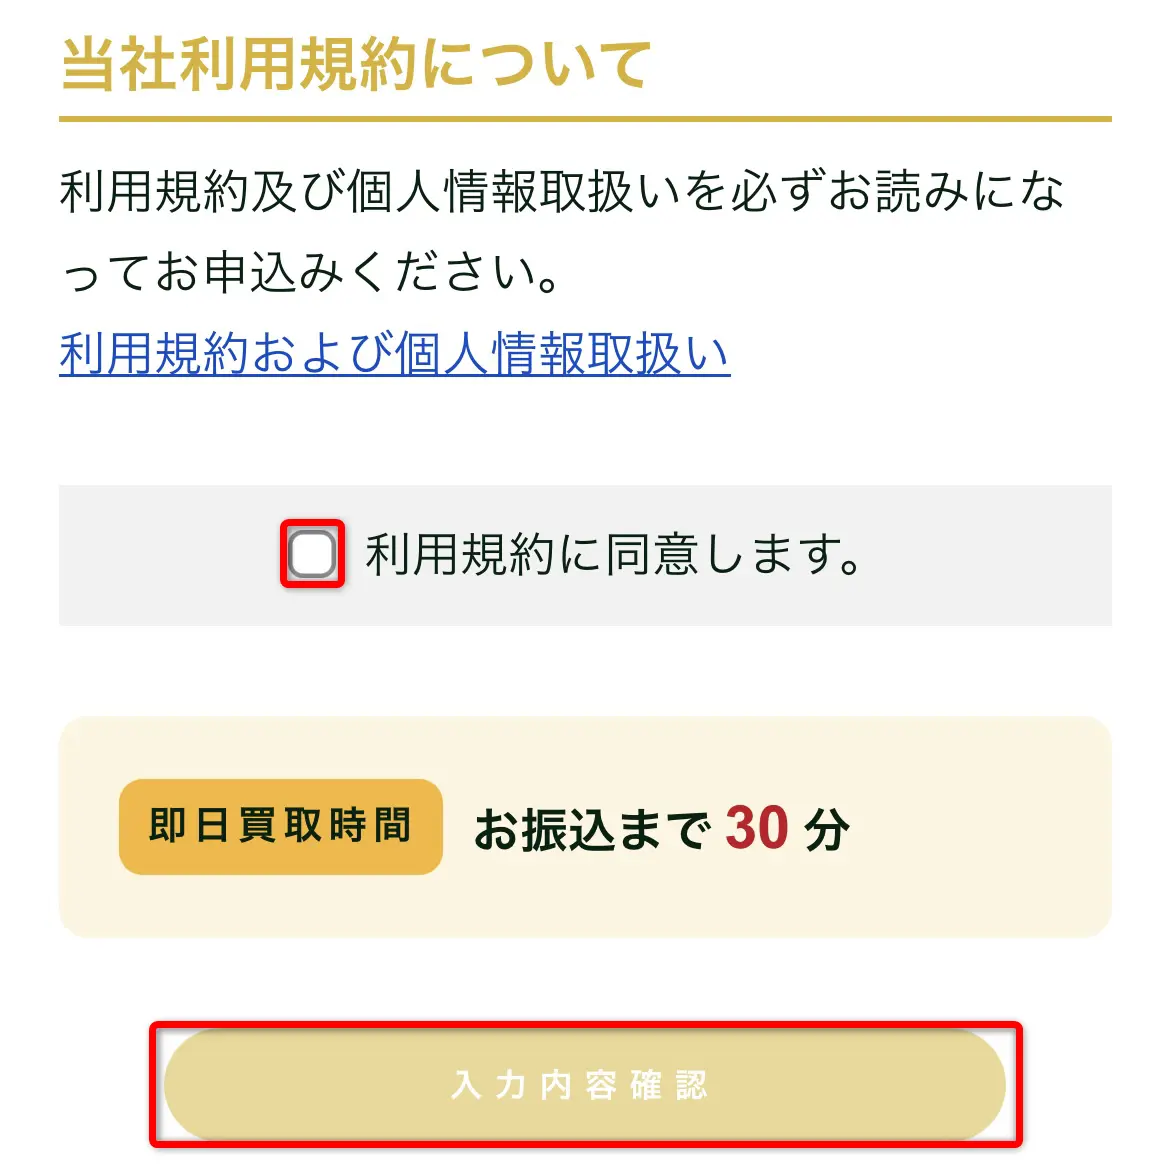Click the heading 当社利用規約について
Image resolution: width=1170 pixels, height=1170 pixels.
tap(356, 65)
